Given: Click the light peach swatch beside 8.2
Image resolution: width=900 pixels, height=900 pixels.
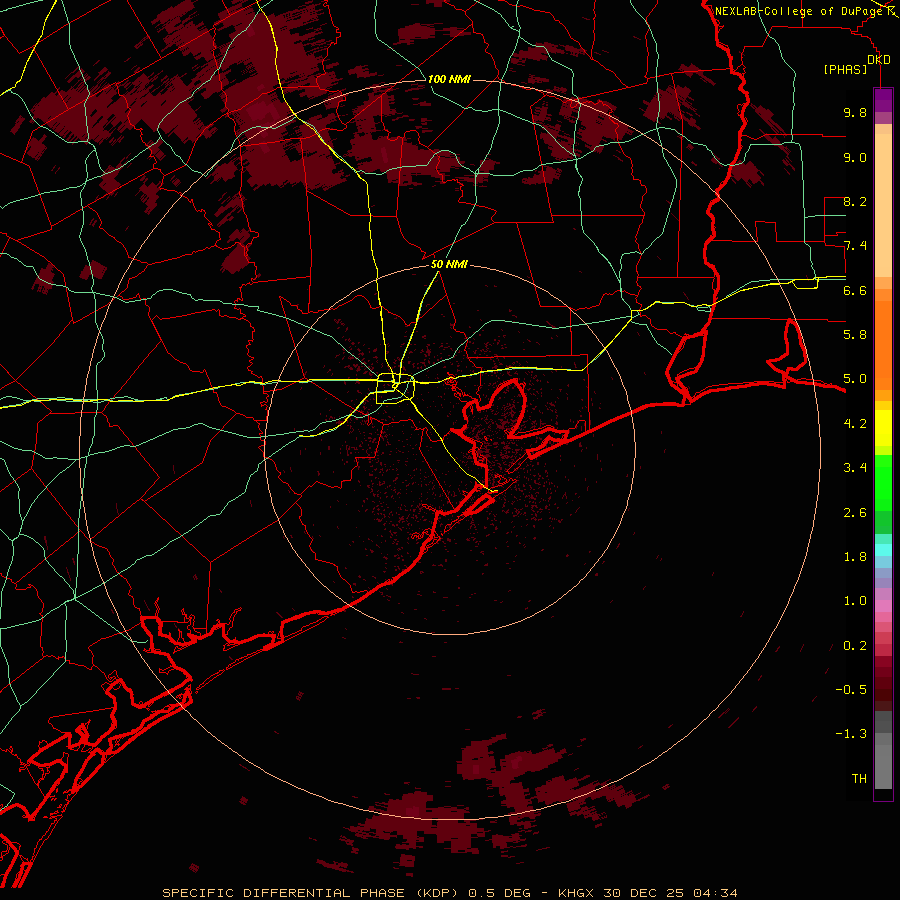Looking at the screenshot, I should point(883,205).
